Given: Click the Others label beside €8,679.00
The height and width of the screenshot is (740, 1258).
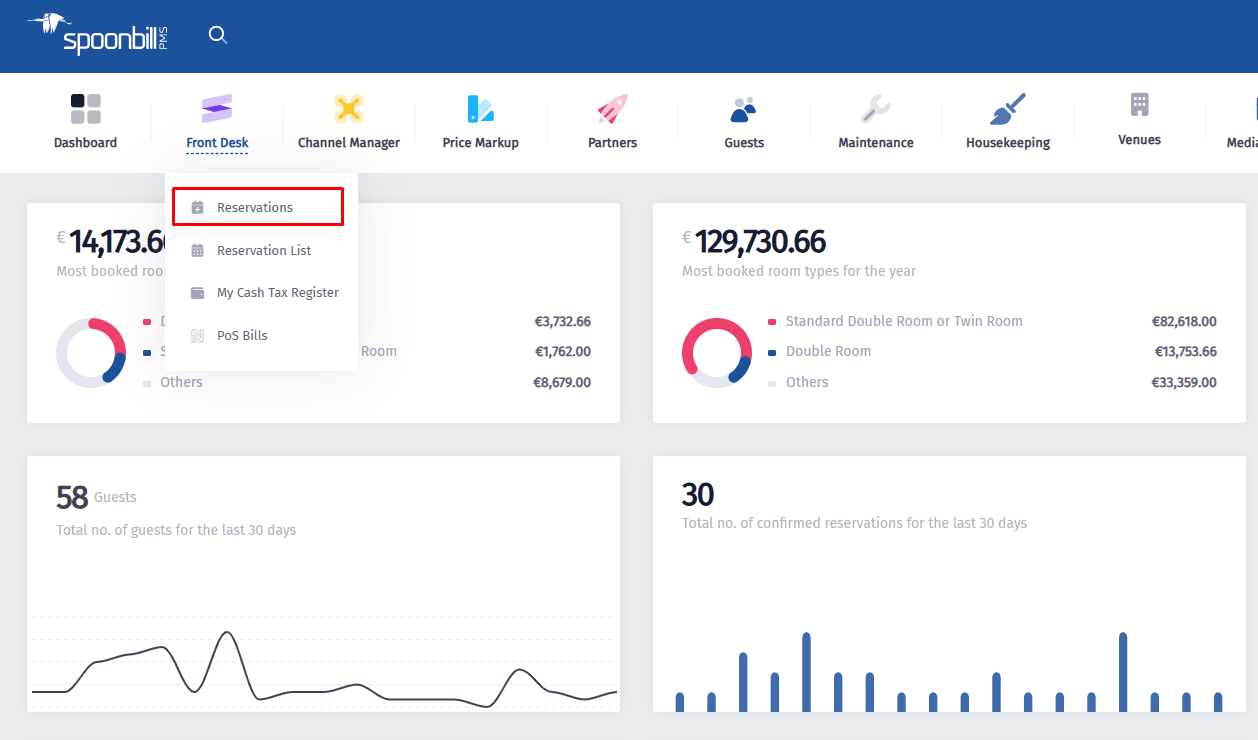Looking at the screenshot, I should point(181,382).
